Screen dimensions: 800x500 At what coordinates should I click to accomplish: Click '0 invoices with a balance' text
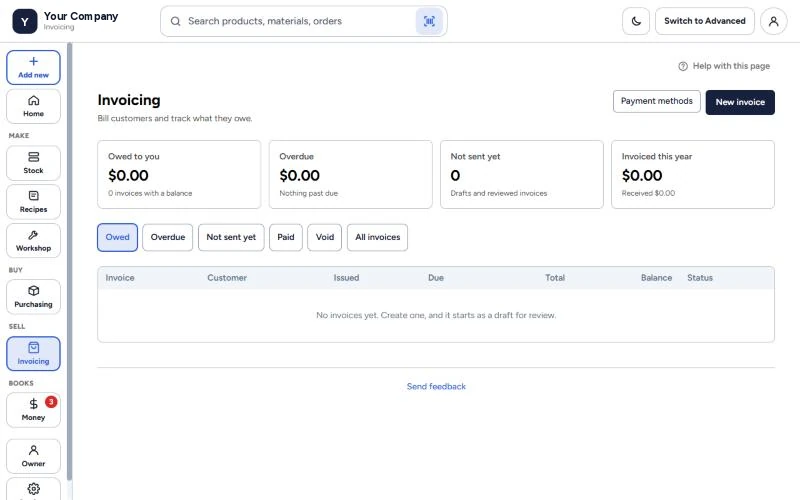tap(150, 193)
